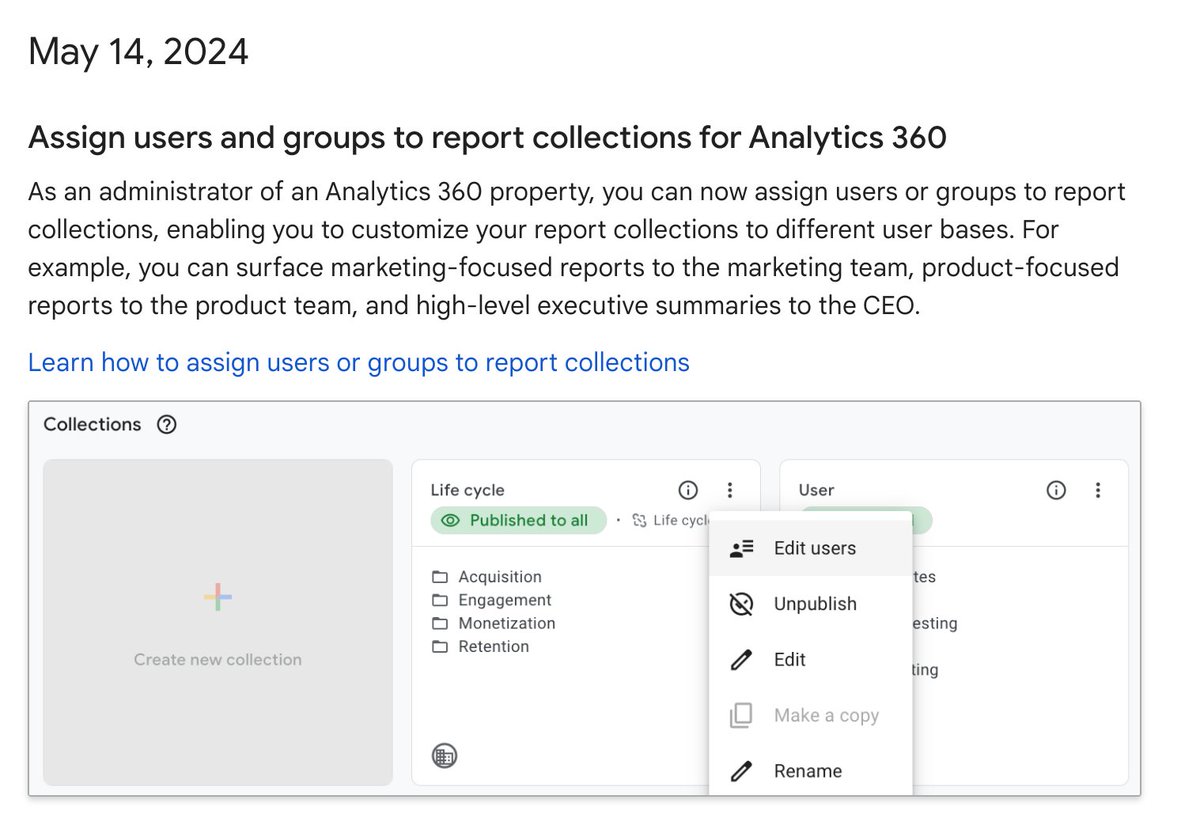Click the linked Life cycle template label

671,520
